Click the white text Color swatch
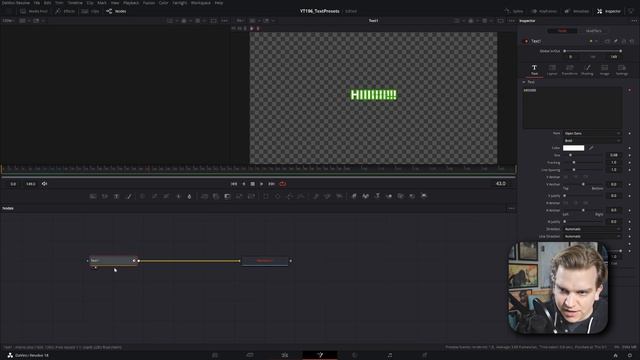Viewport: 640px width, 360px height. 573,148
